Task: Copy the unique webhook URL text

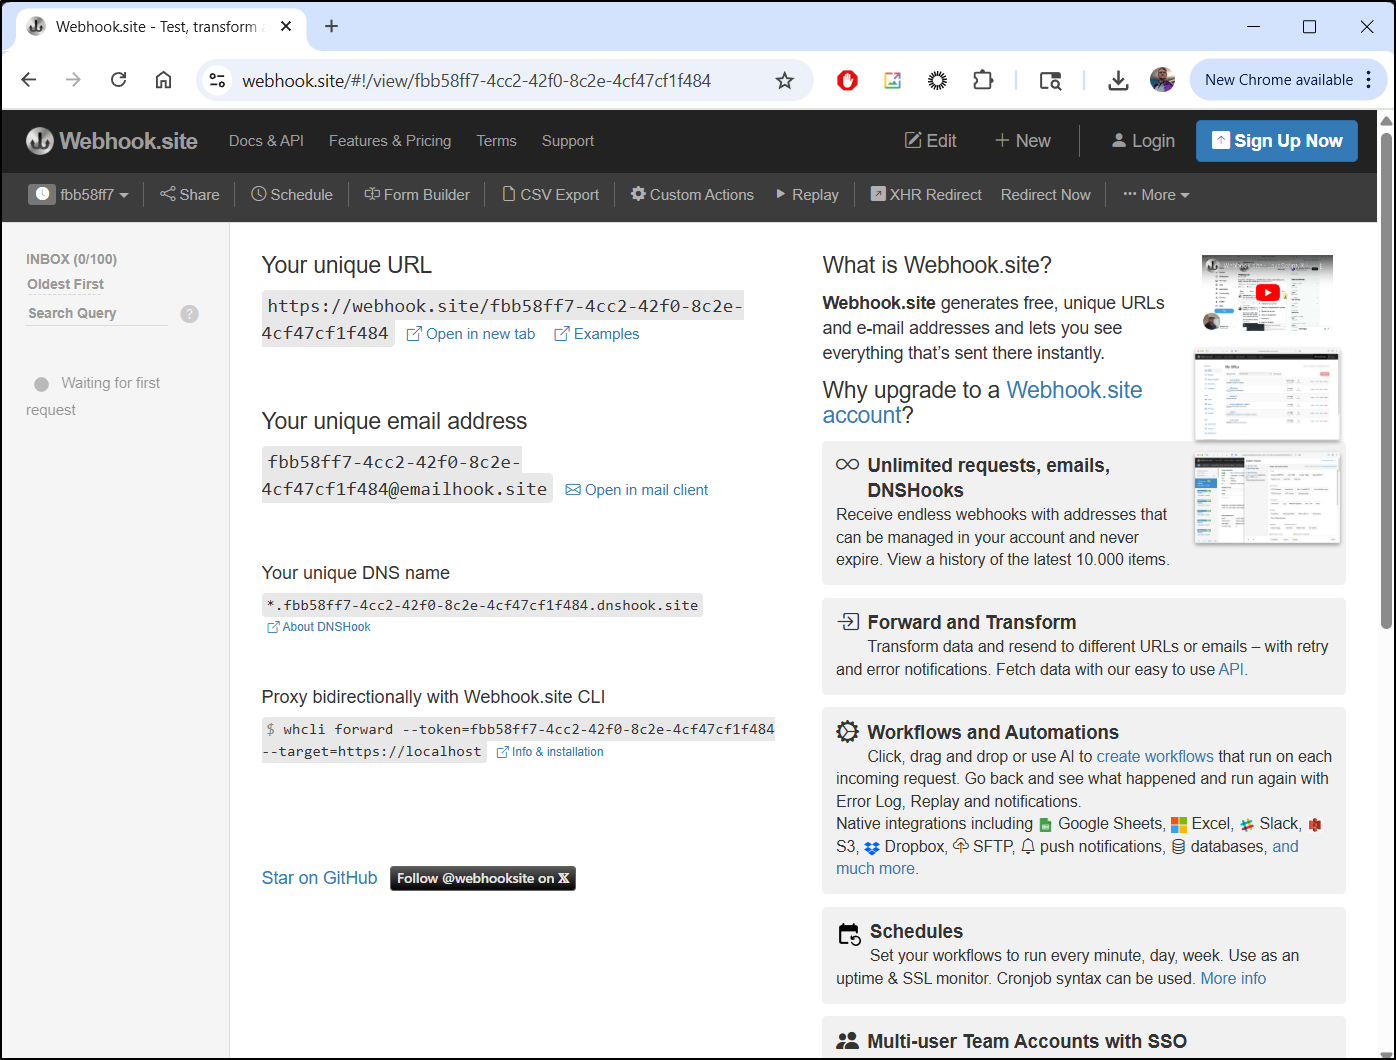Action: tap(503, 319)
